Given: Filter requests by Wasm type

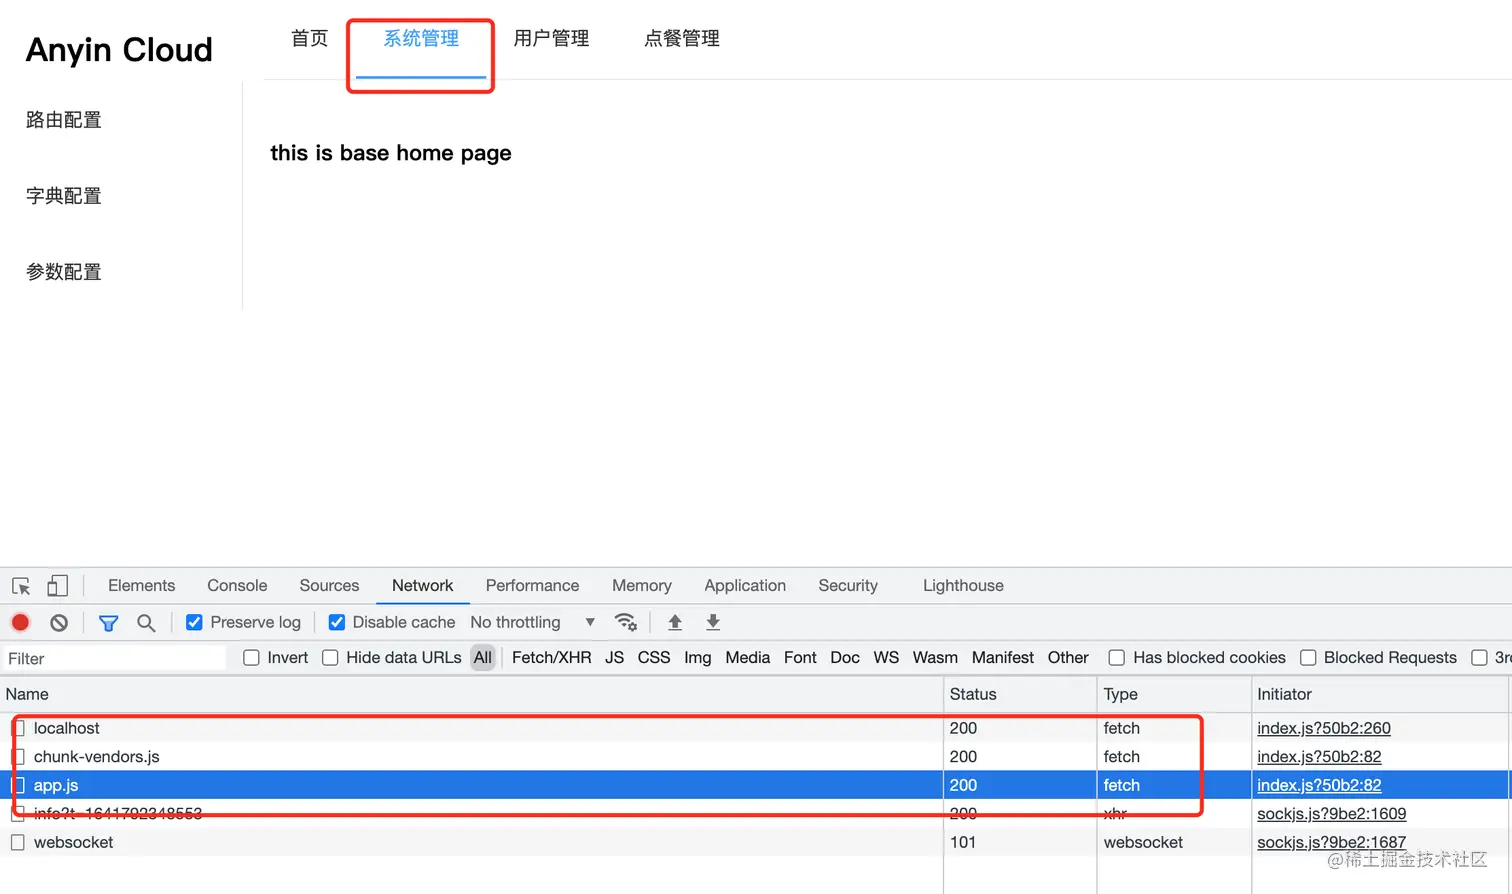Looking at the screenshot, I should 935,657.
